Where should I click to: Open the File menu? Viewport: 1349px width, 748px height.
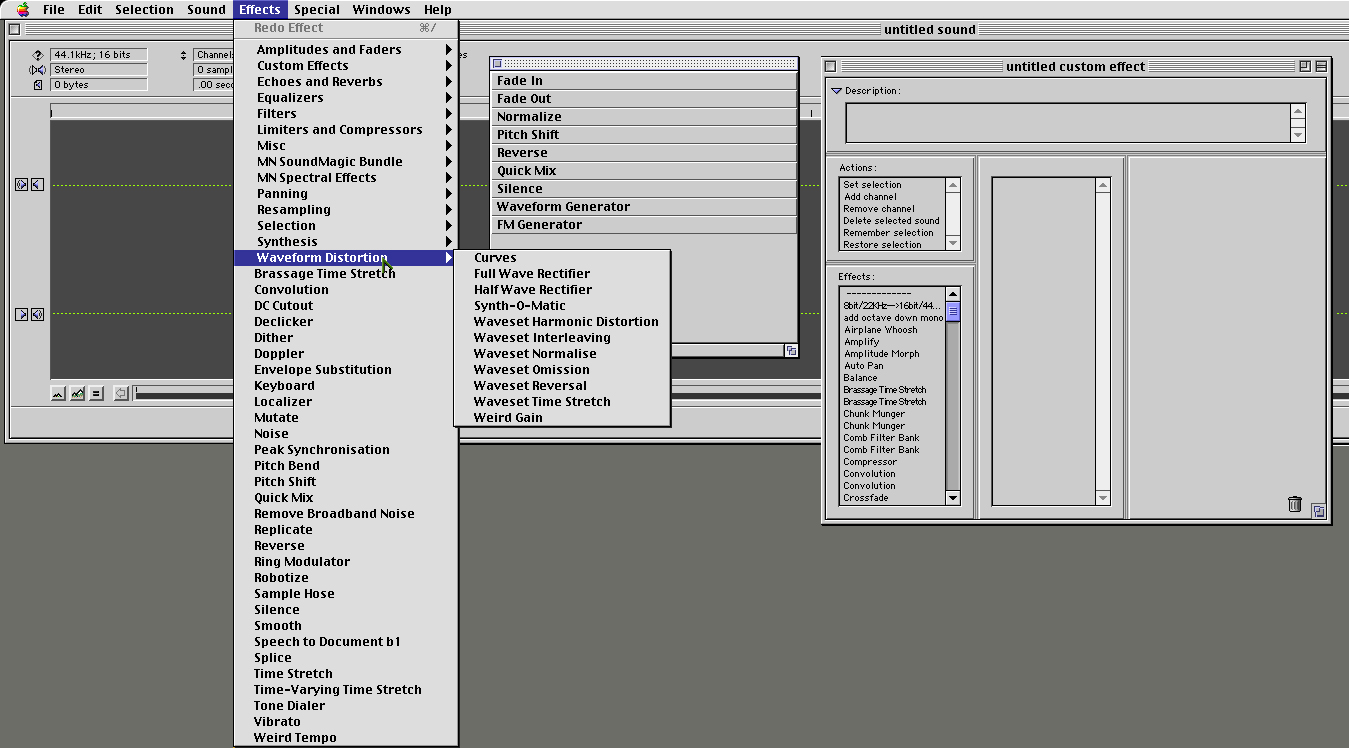point(53,10)
